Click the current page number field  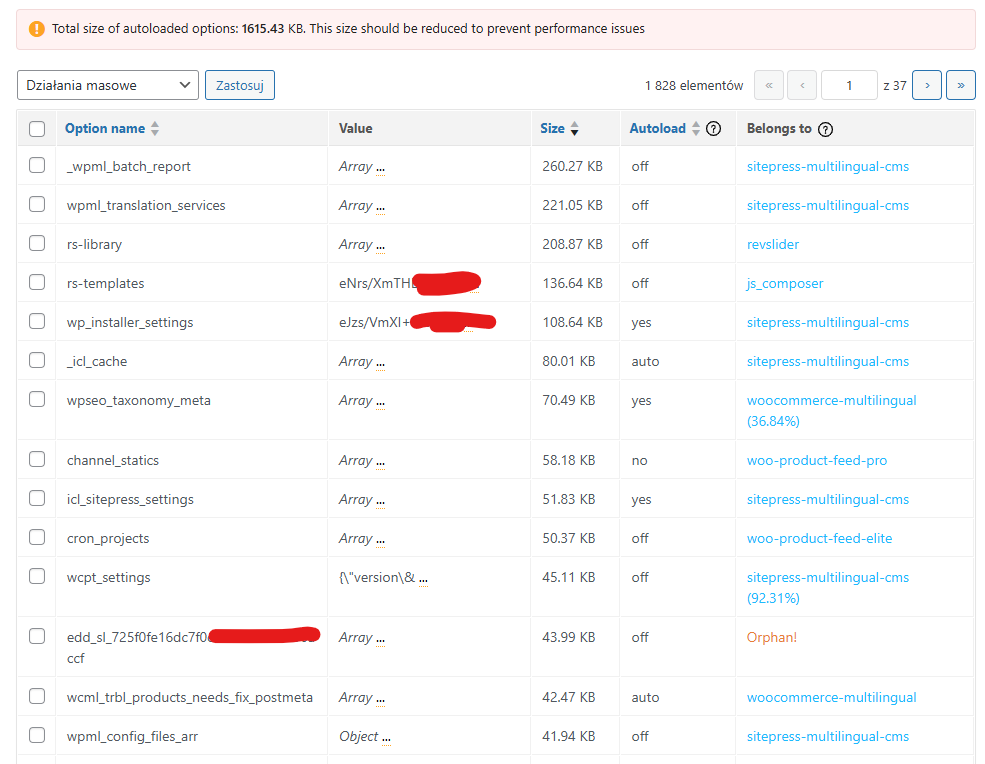click(x=849, y=85)
